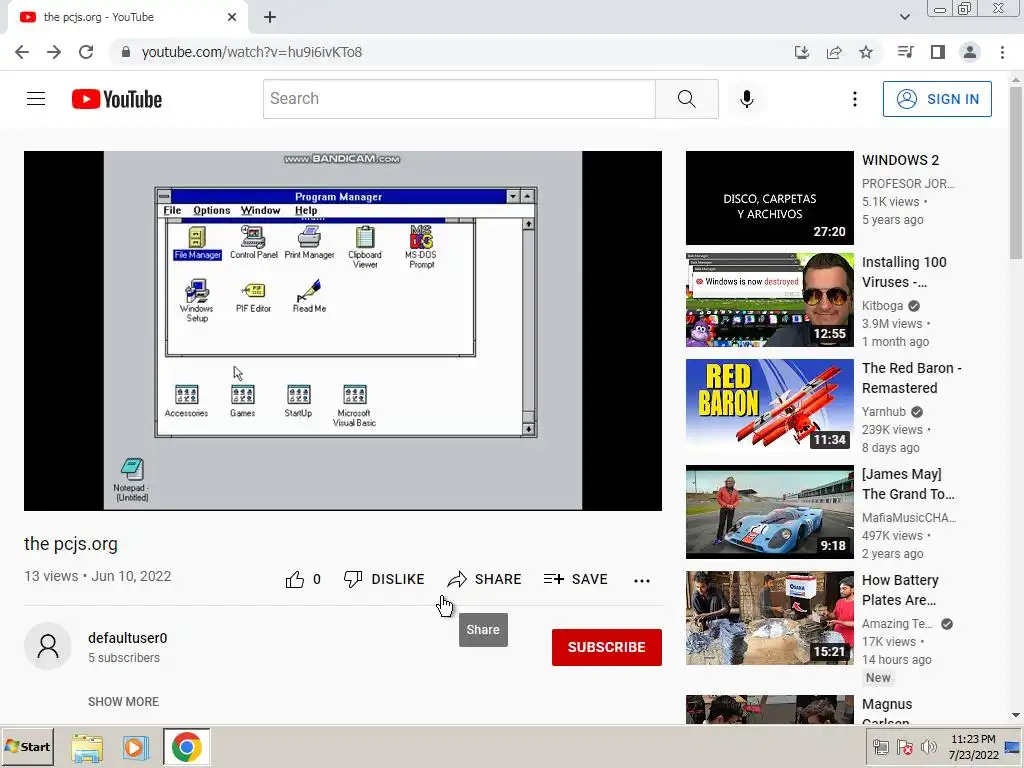Open the James May Grand Tour thumbnail
The height and width of the screenshot is (768, 1024).
pos(769,511)
